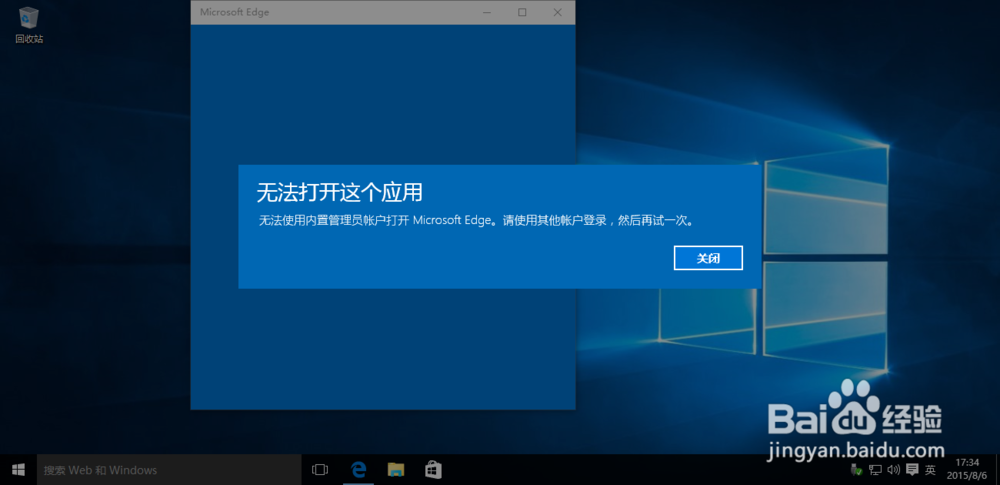
Task: Open the Action Center notification icon
Action: (x=912, y=470)
